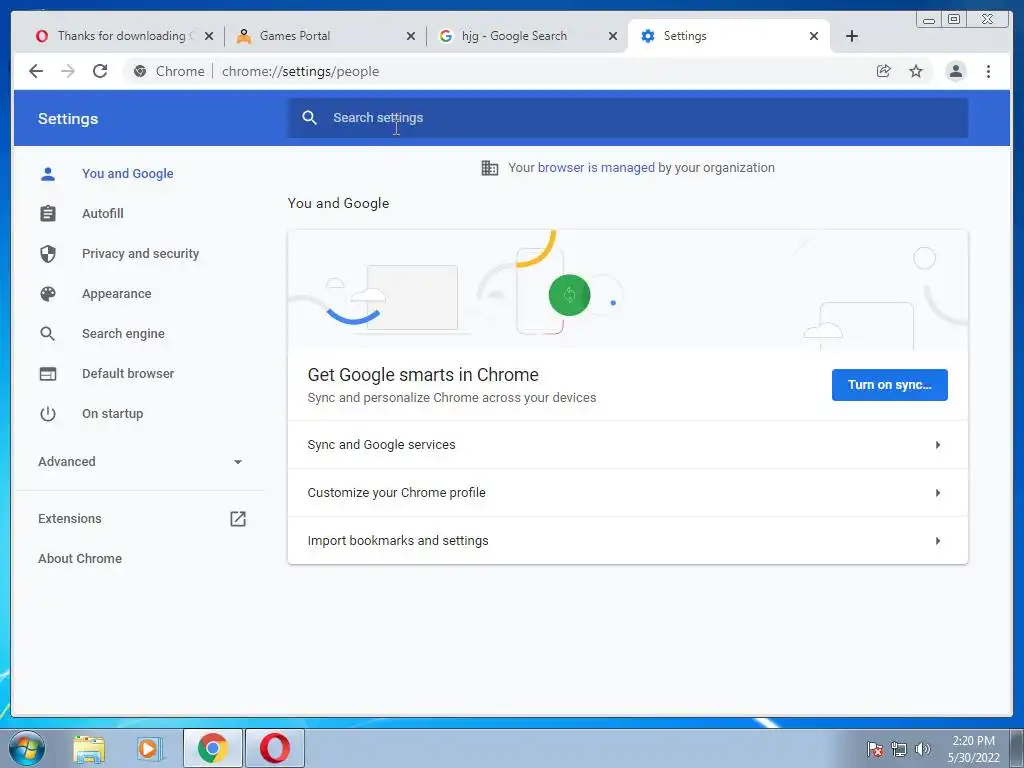Close the Thanks for downloading tab
Image resolution: width=1024 pixels, height=768 pixels.
pos(209,36)
